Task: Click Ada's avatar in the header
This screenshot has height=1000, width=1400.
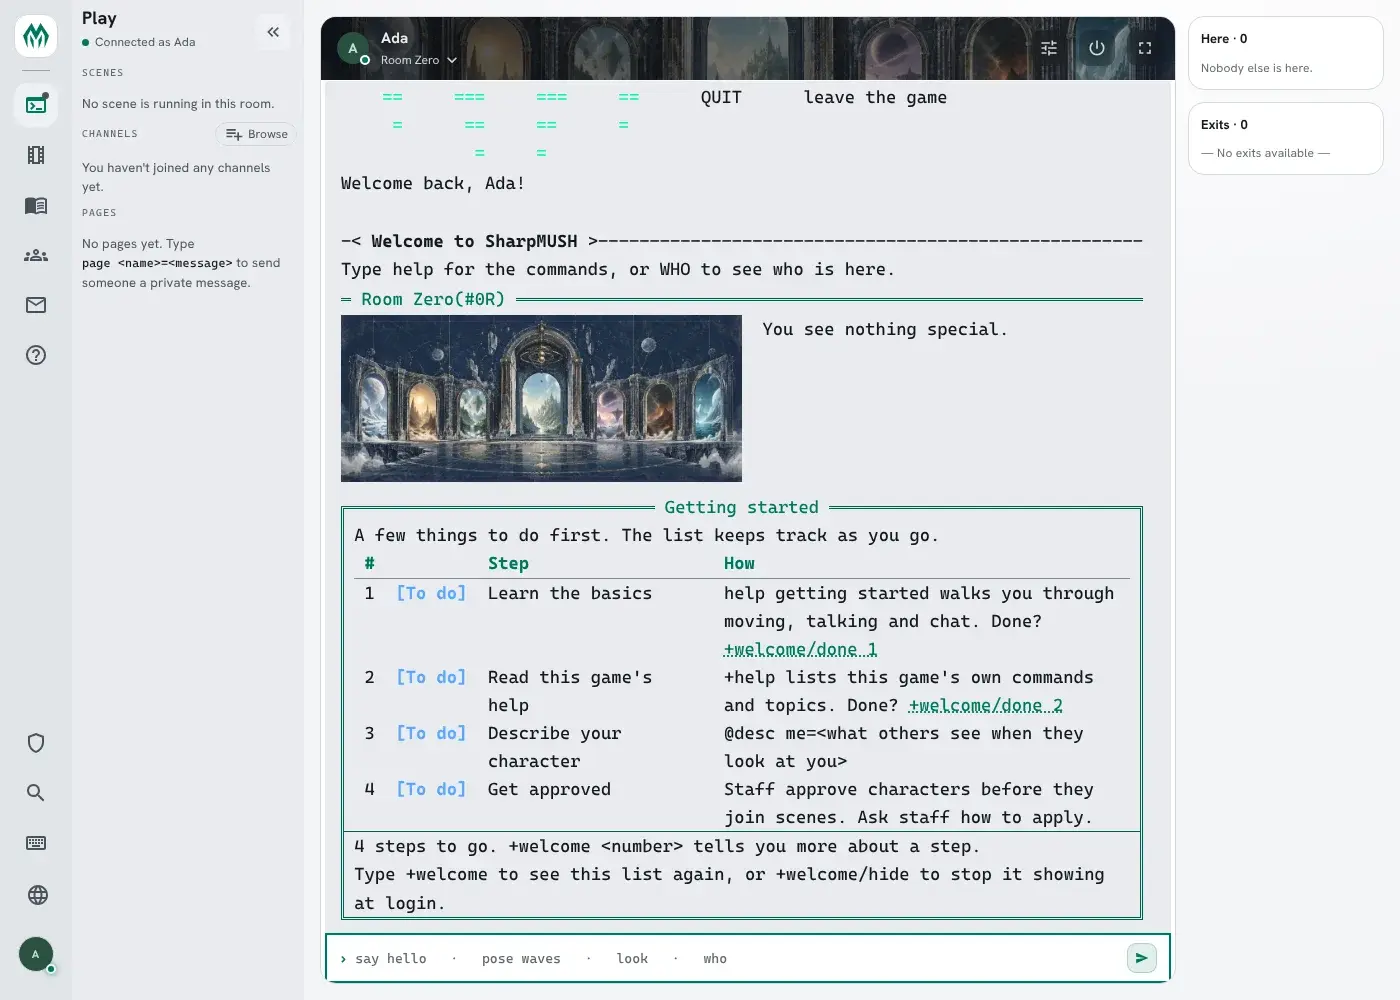Action: 353,48
